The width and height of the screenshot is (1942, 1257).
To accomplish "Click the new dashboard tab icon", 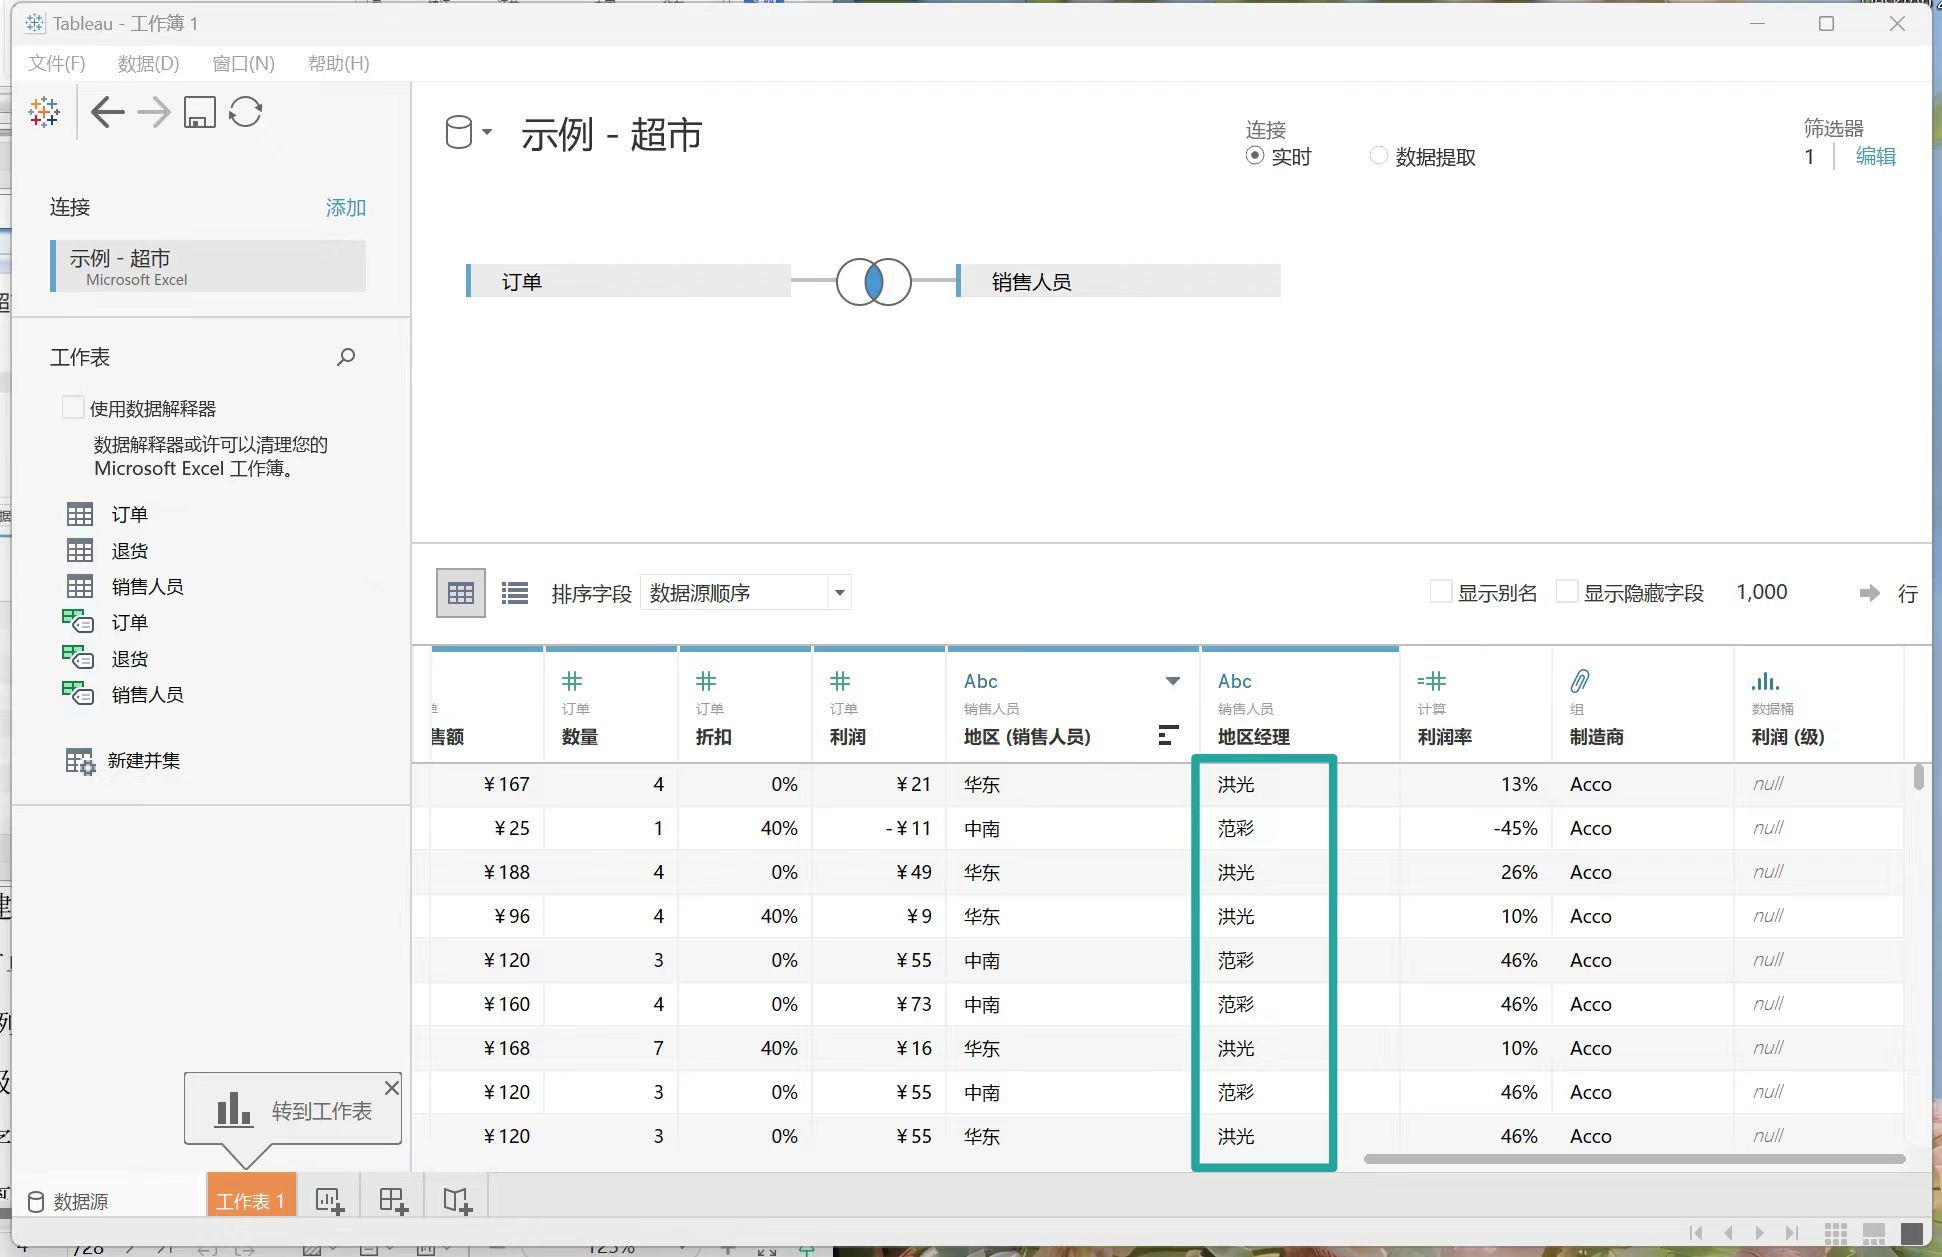I will [x=394, y=1201].
